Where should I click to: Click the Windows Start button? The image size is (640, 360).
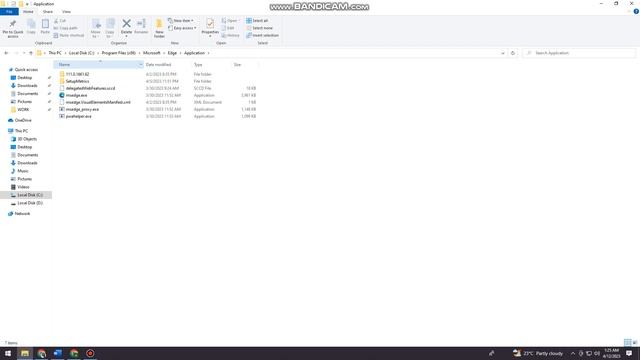[8, 353]
